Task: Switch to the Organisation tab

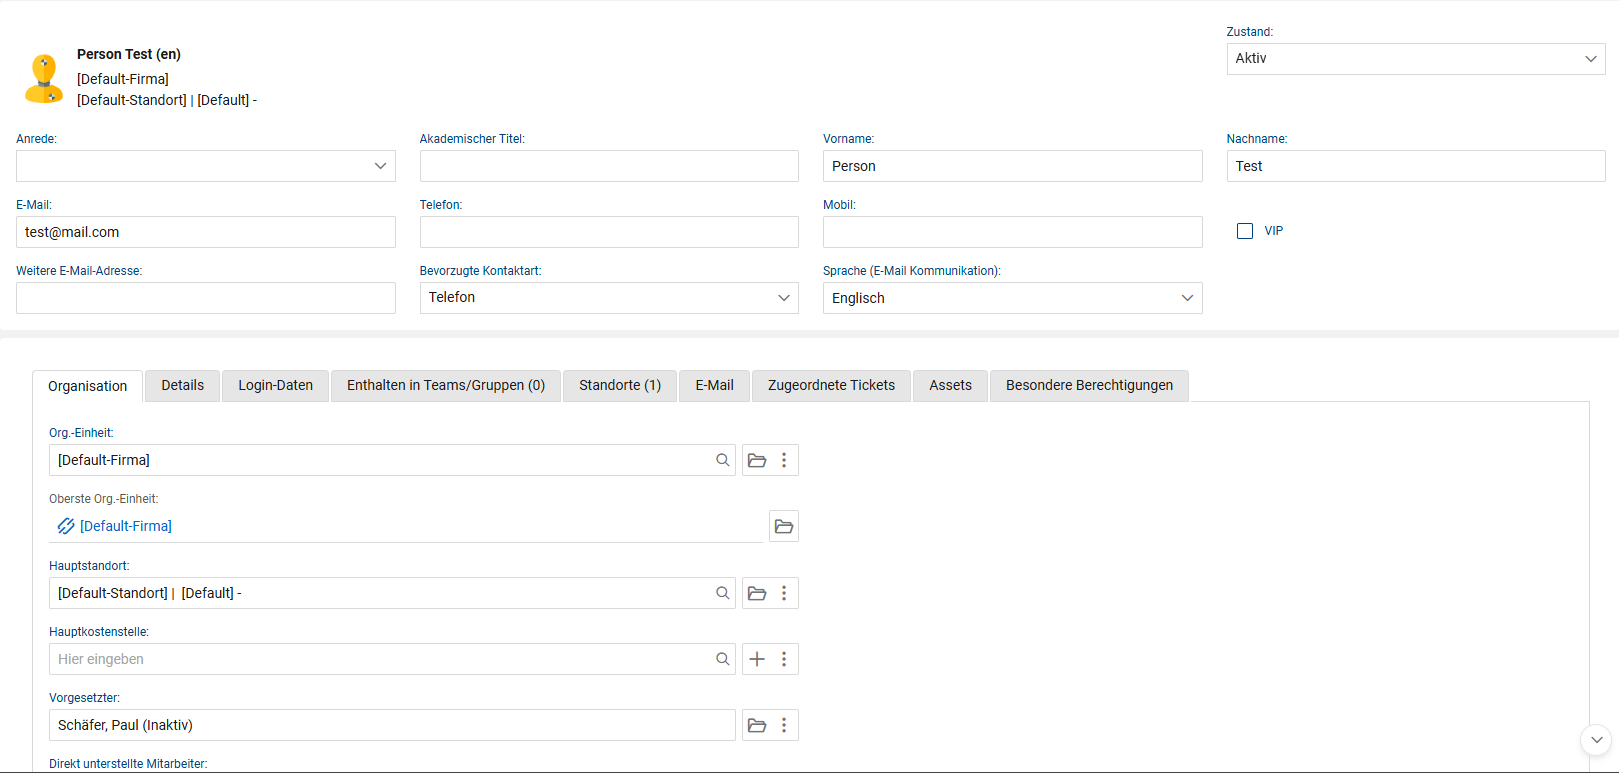Action: tap(88, 386)
